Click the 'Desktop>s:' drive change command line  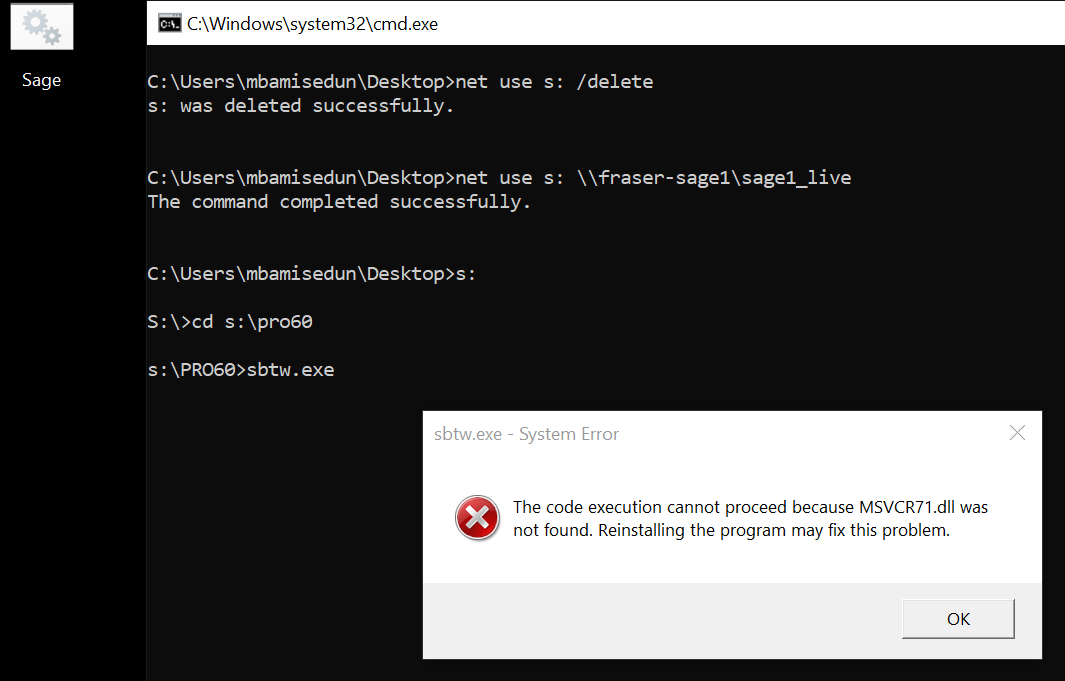point(312,274)
